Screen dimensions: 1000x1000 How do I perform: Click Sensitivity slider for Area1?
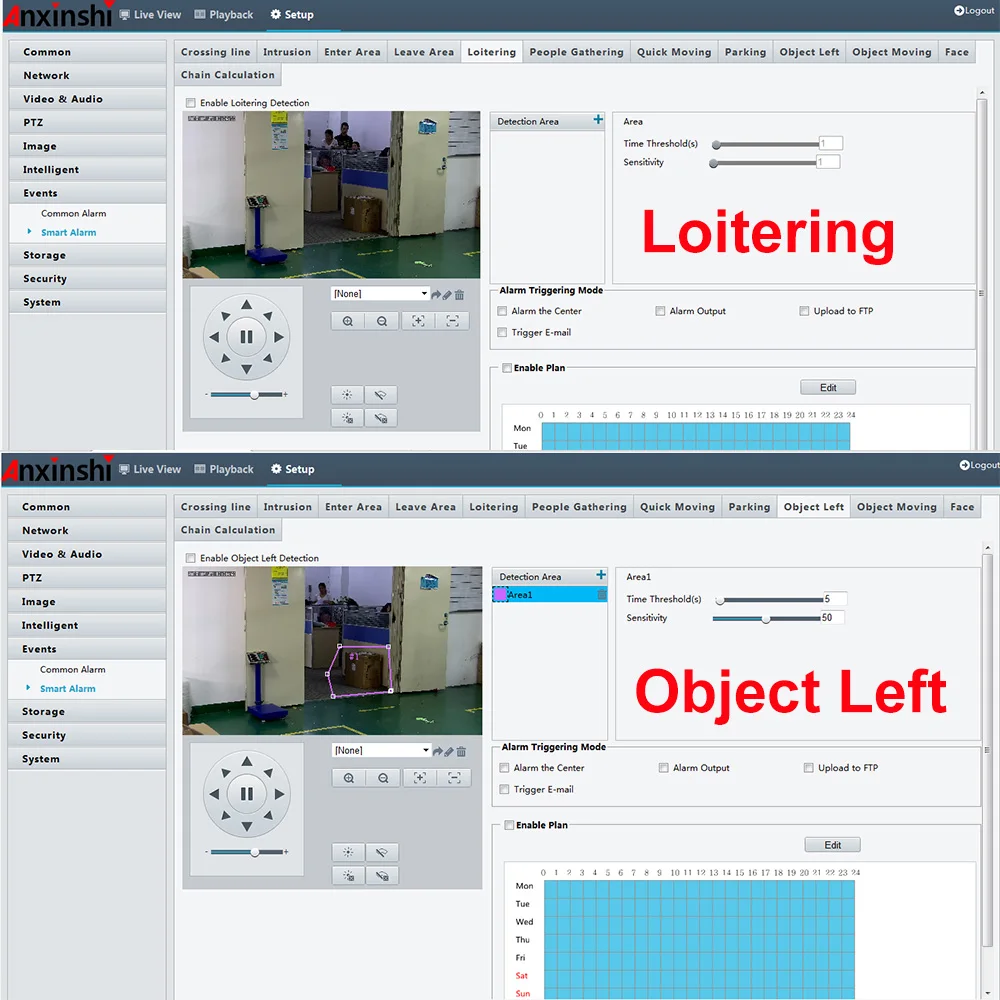coord(766,619)
